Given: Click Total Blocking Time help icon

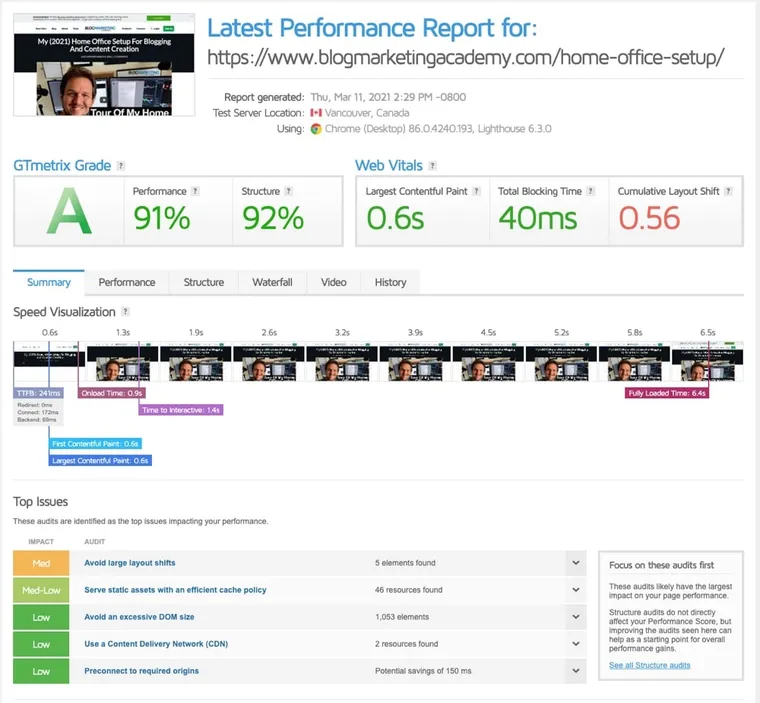Looking at the screenshot, I should click(590, 191).
